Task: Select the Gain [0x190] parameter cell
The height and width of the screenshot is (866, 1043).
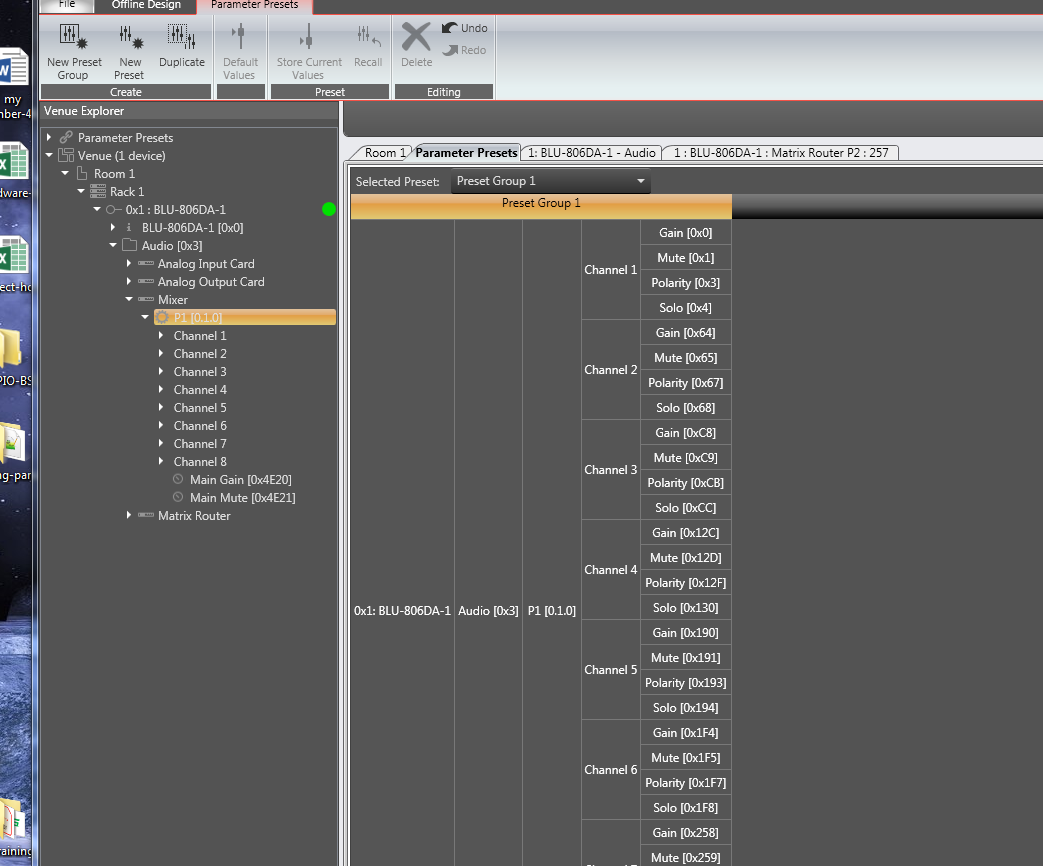Action: point(685,633)
